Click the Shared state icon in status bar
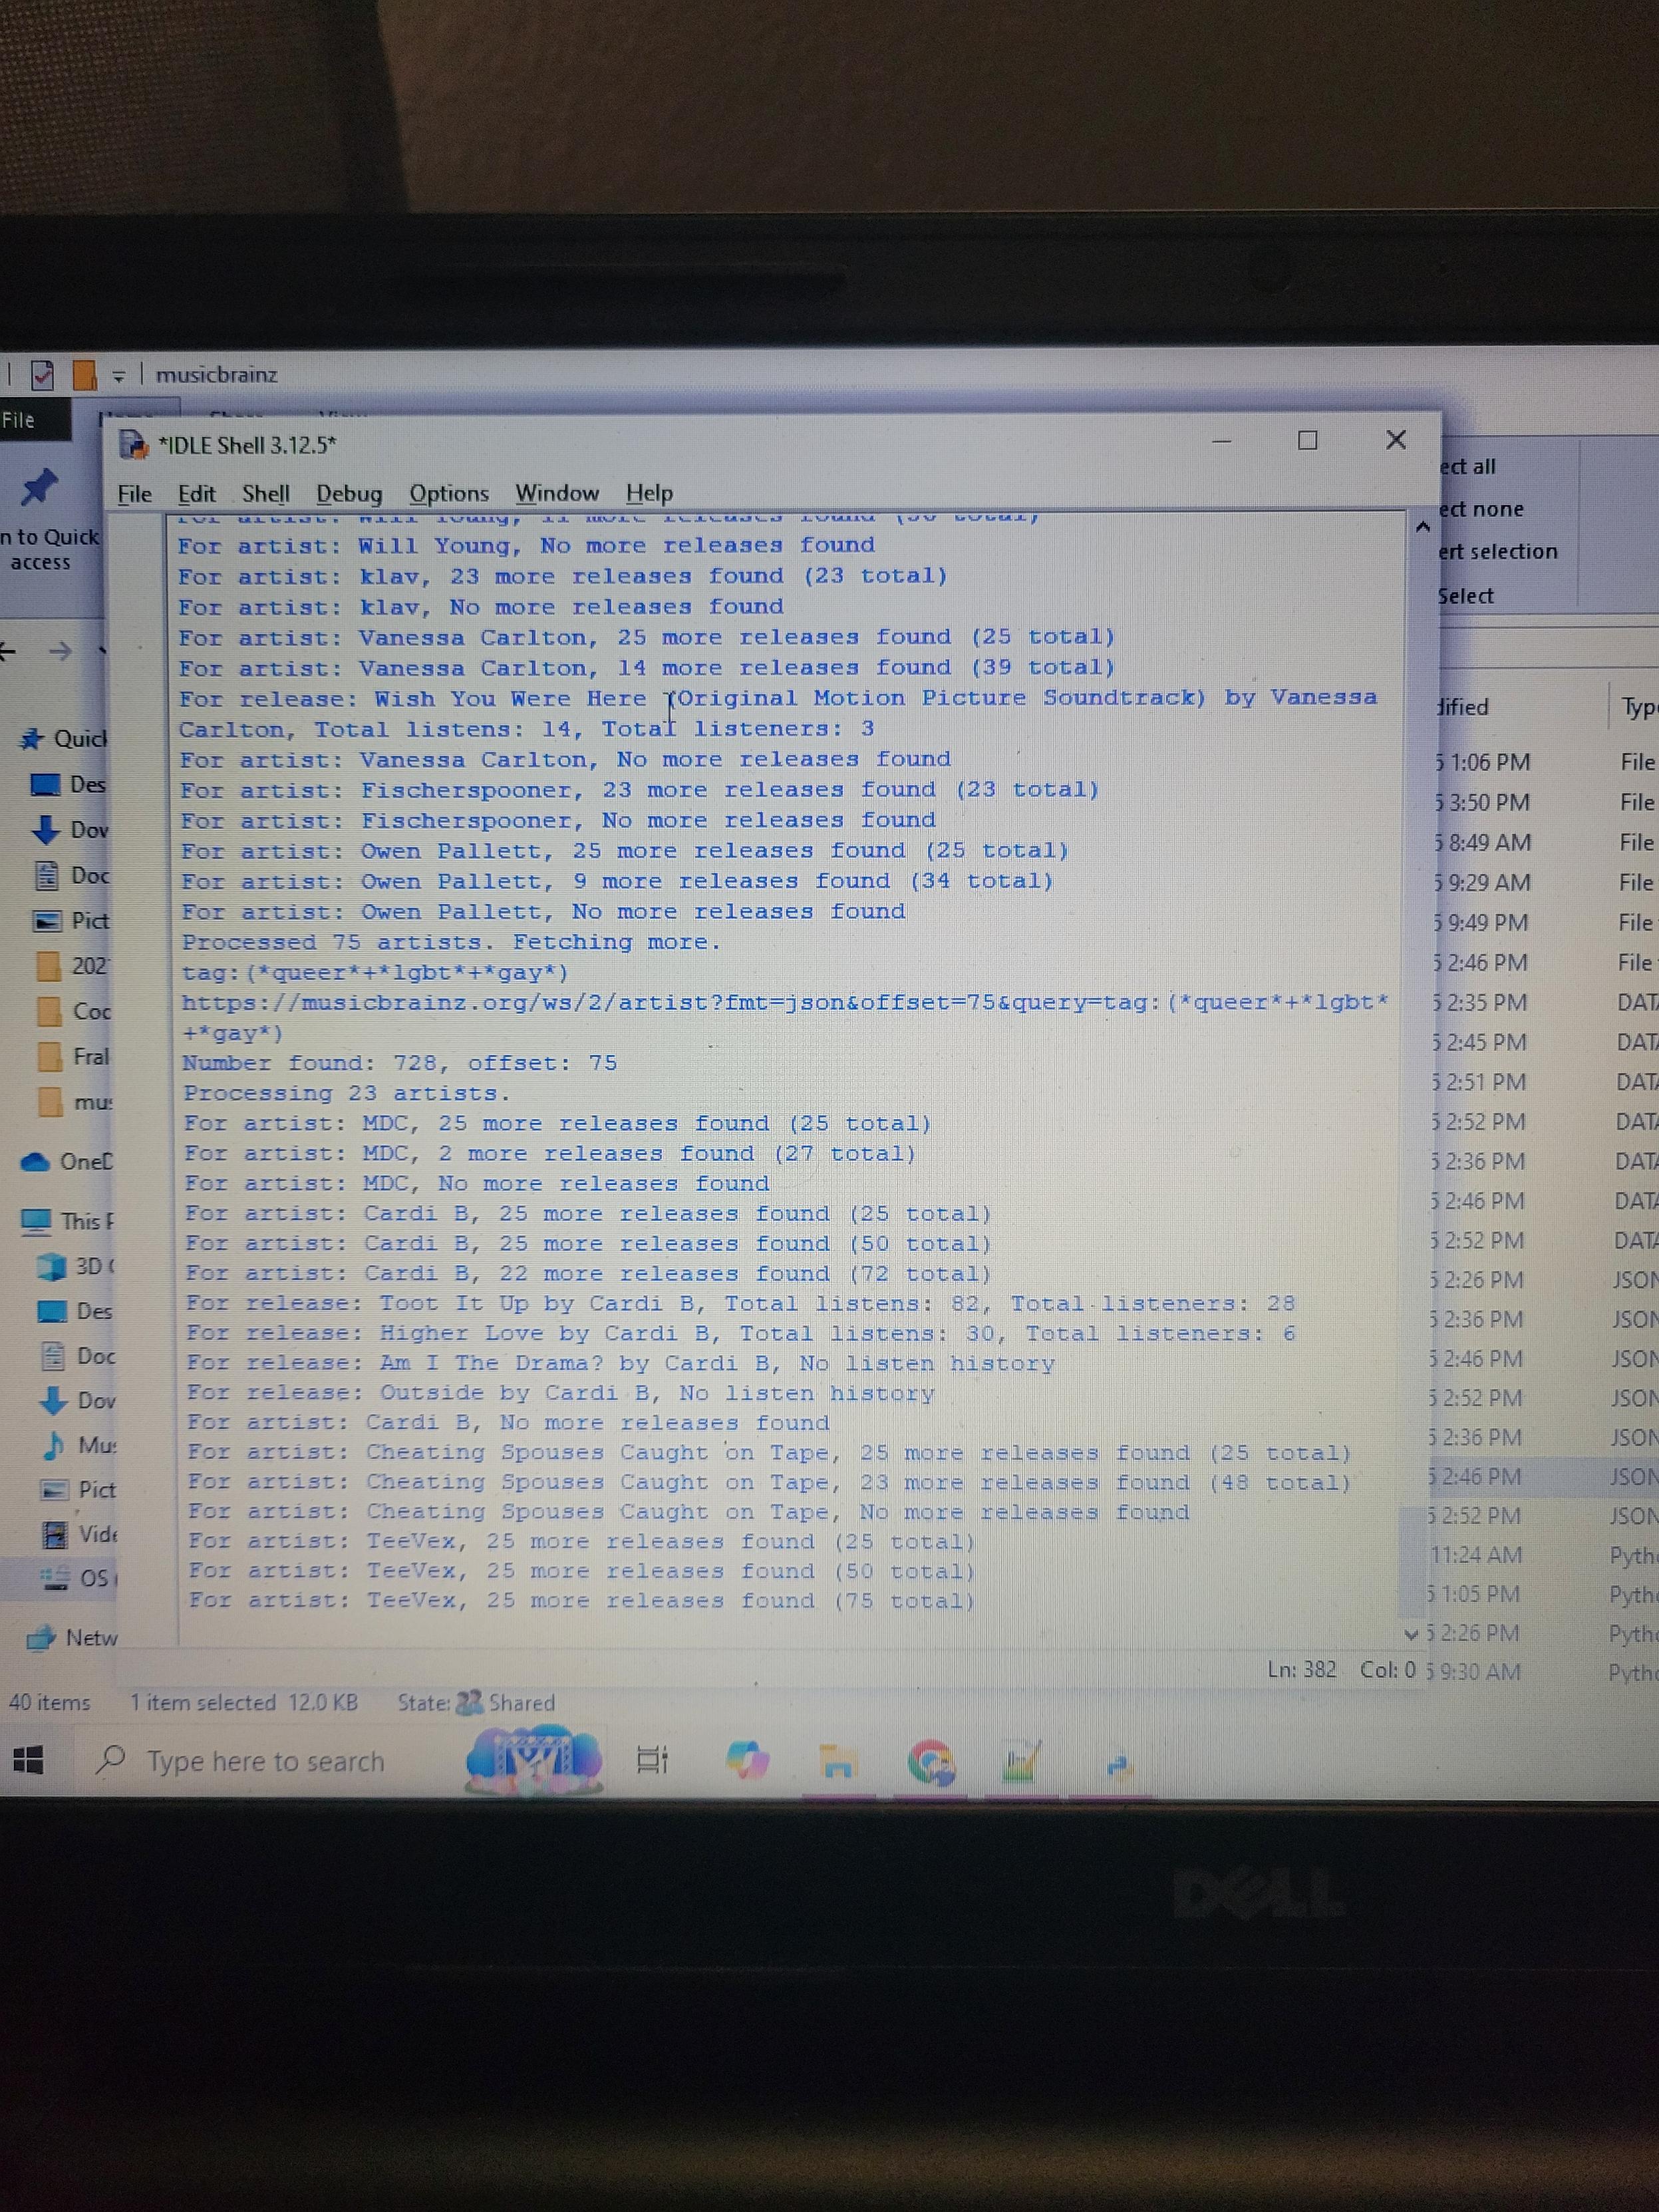 (x=469, y=1702)
